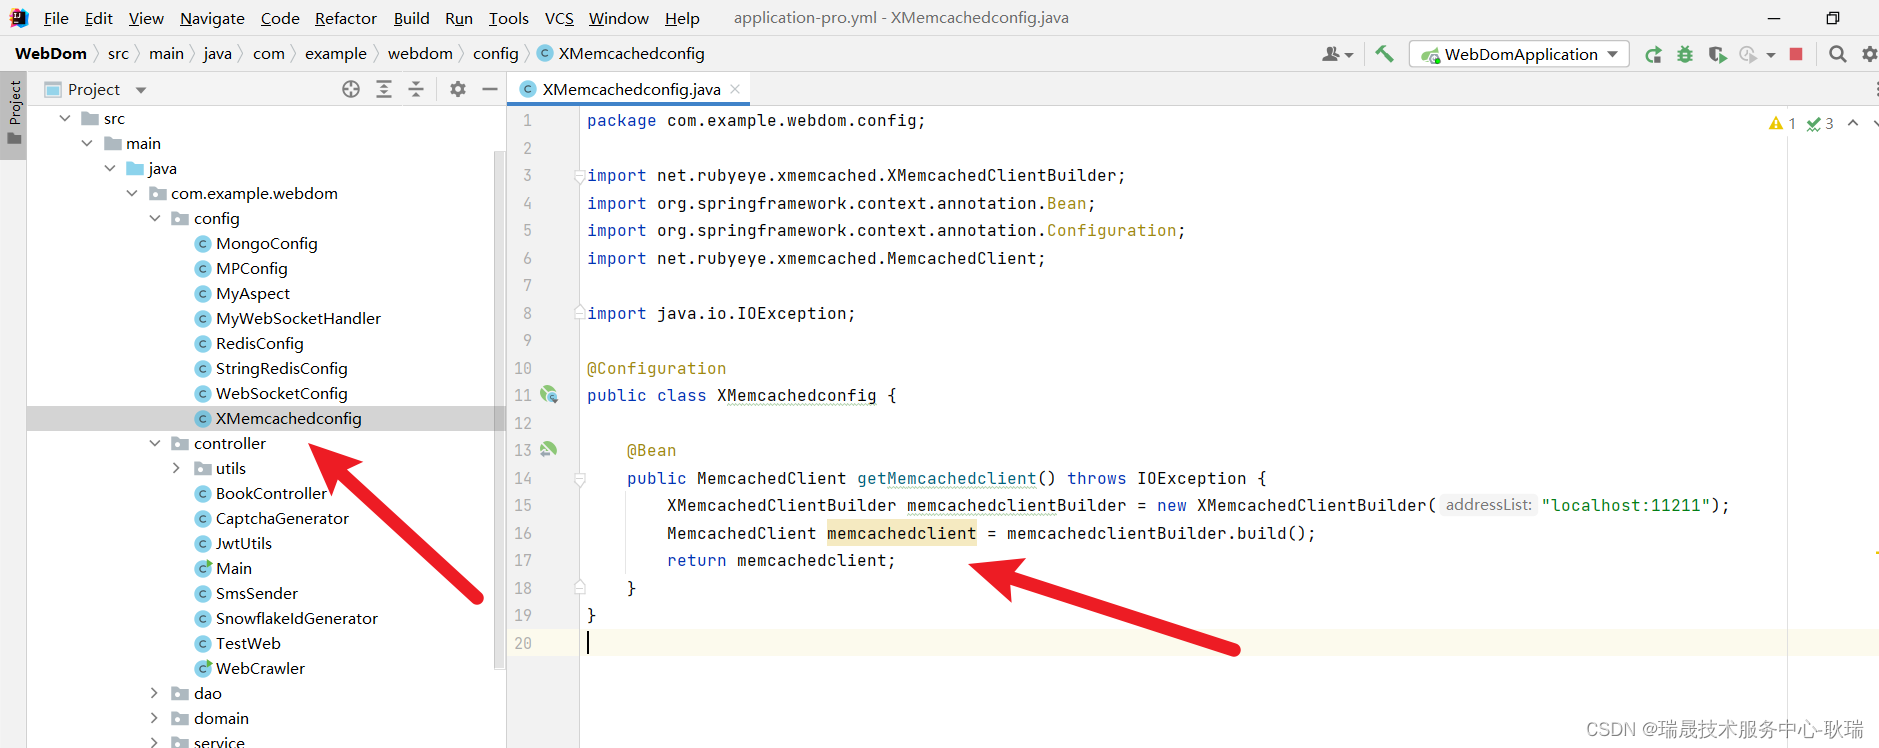Collapse the controller package

coord(155,443)
